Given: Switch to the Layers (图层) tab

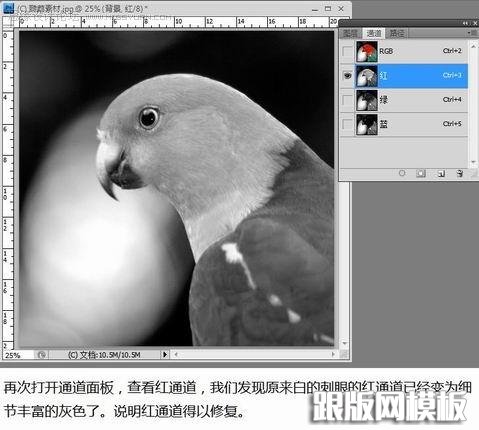Looking at the screenshot, I should tap(350, 33).
